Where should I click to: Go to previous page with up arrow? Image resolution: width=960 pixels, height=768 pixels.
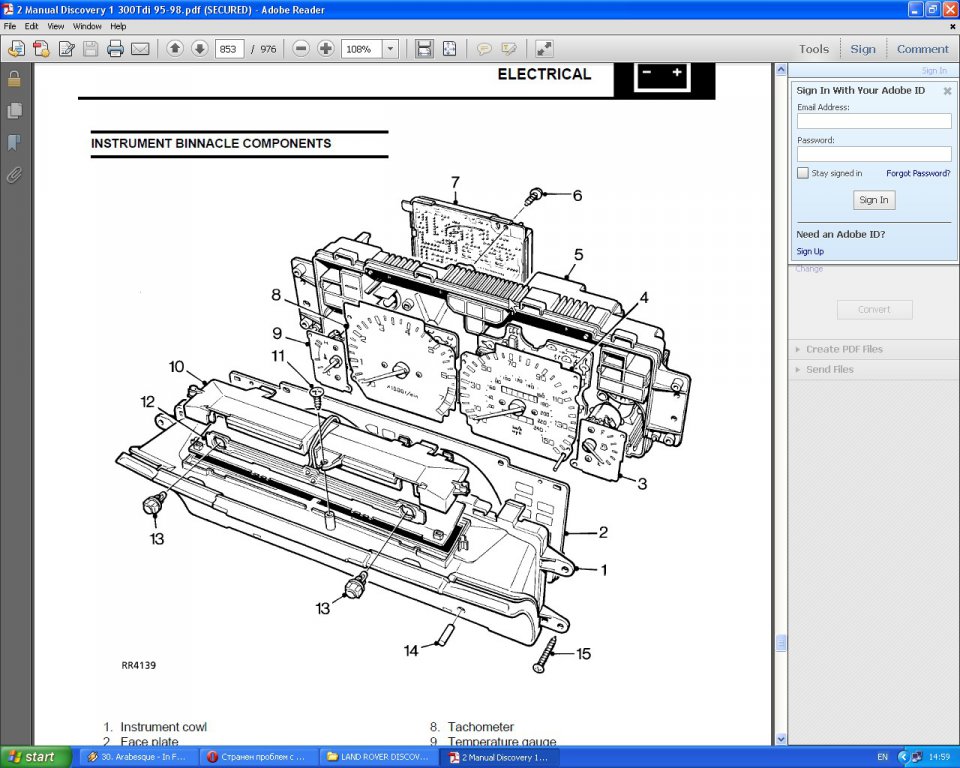pos(175,49)
